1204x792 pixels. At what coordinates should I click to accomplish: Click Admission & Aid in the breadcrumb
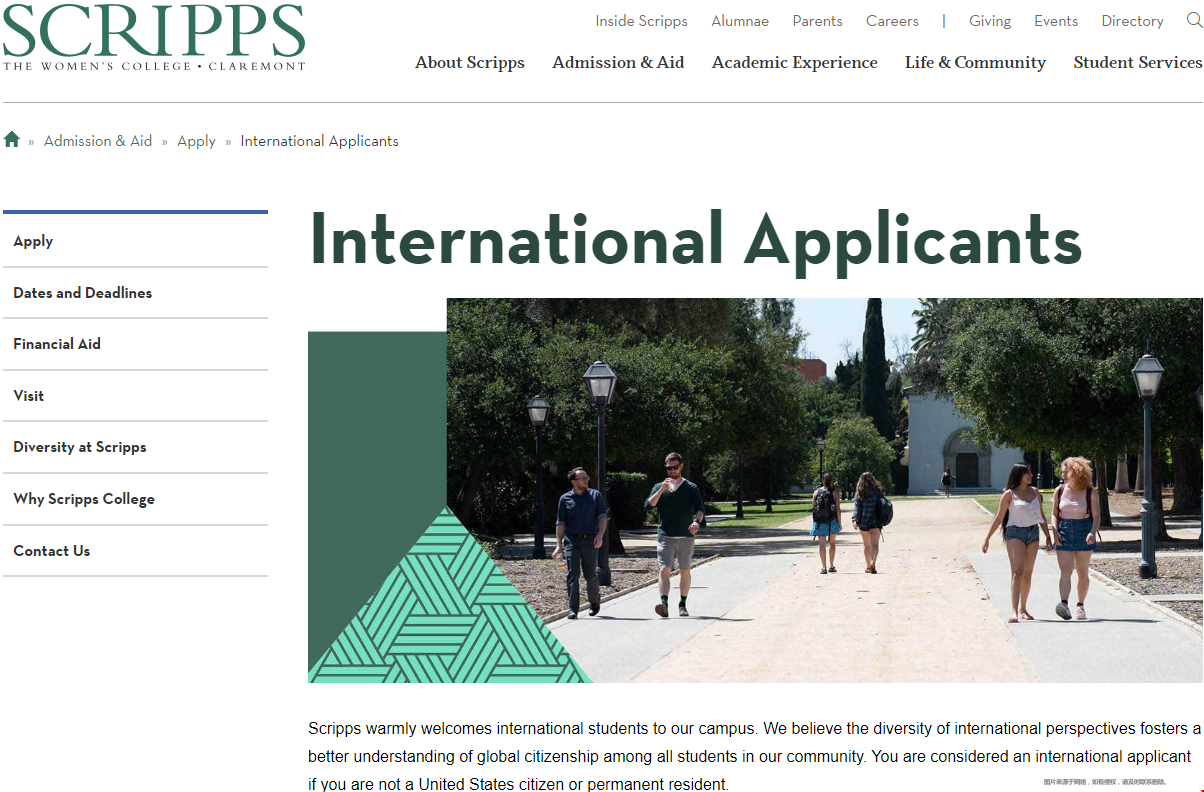tap(98, 141)
